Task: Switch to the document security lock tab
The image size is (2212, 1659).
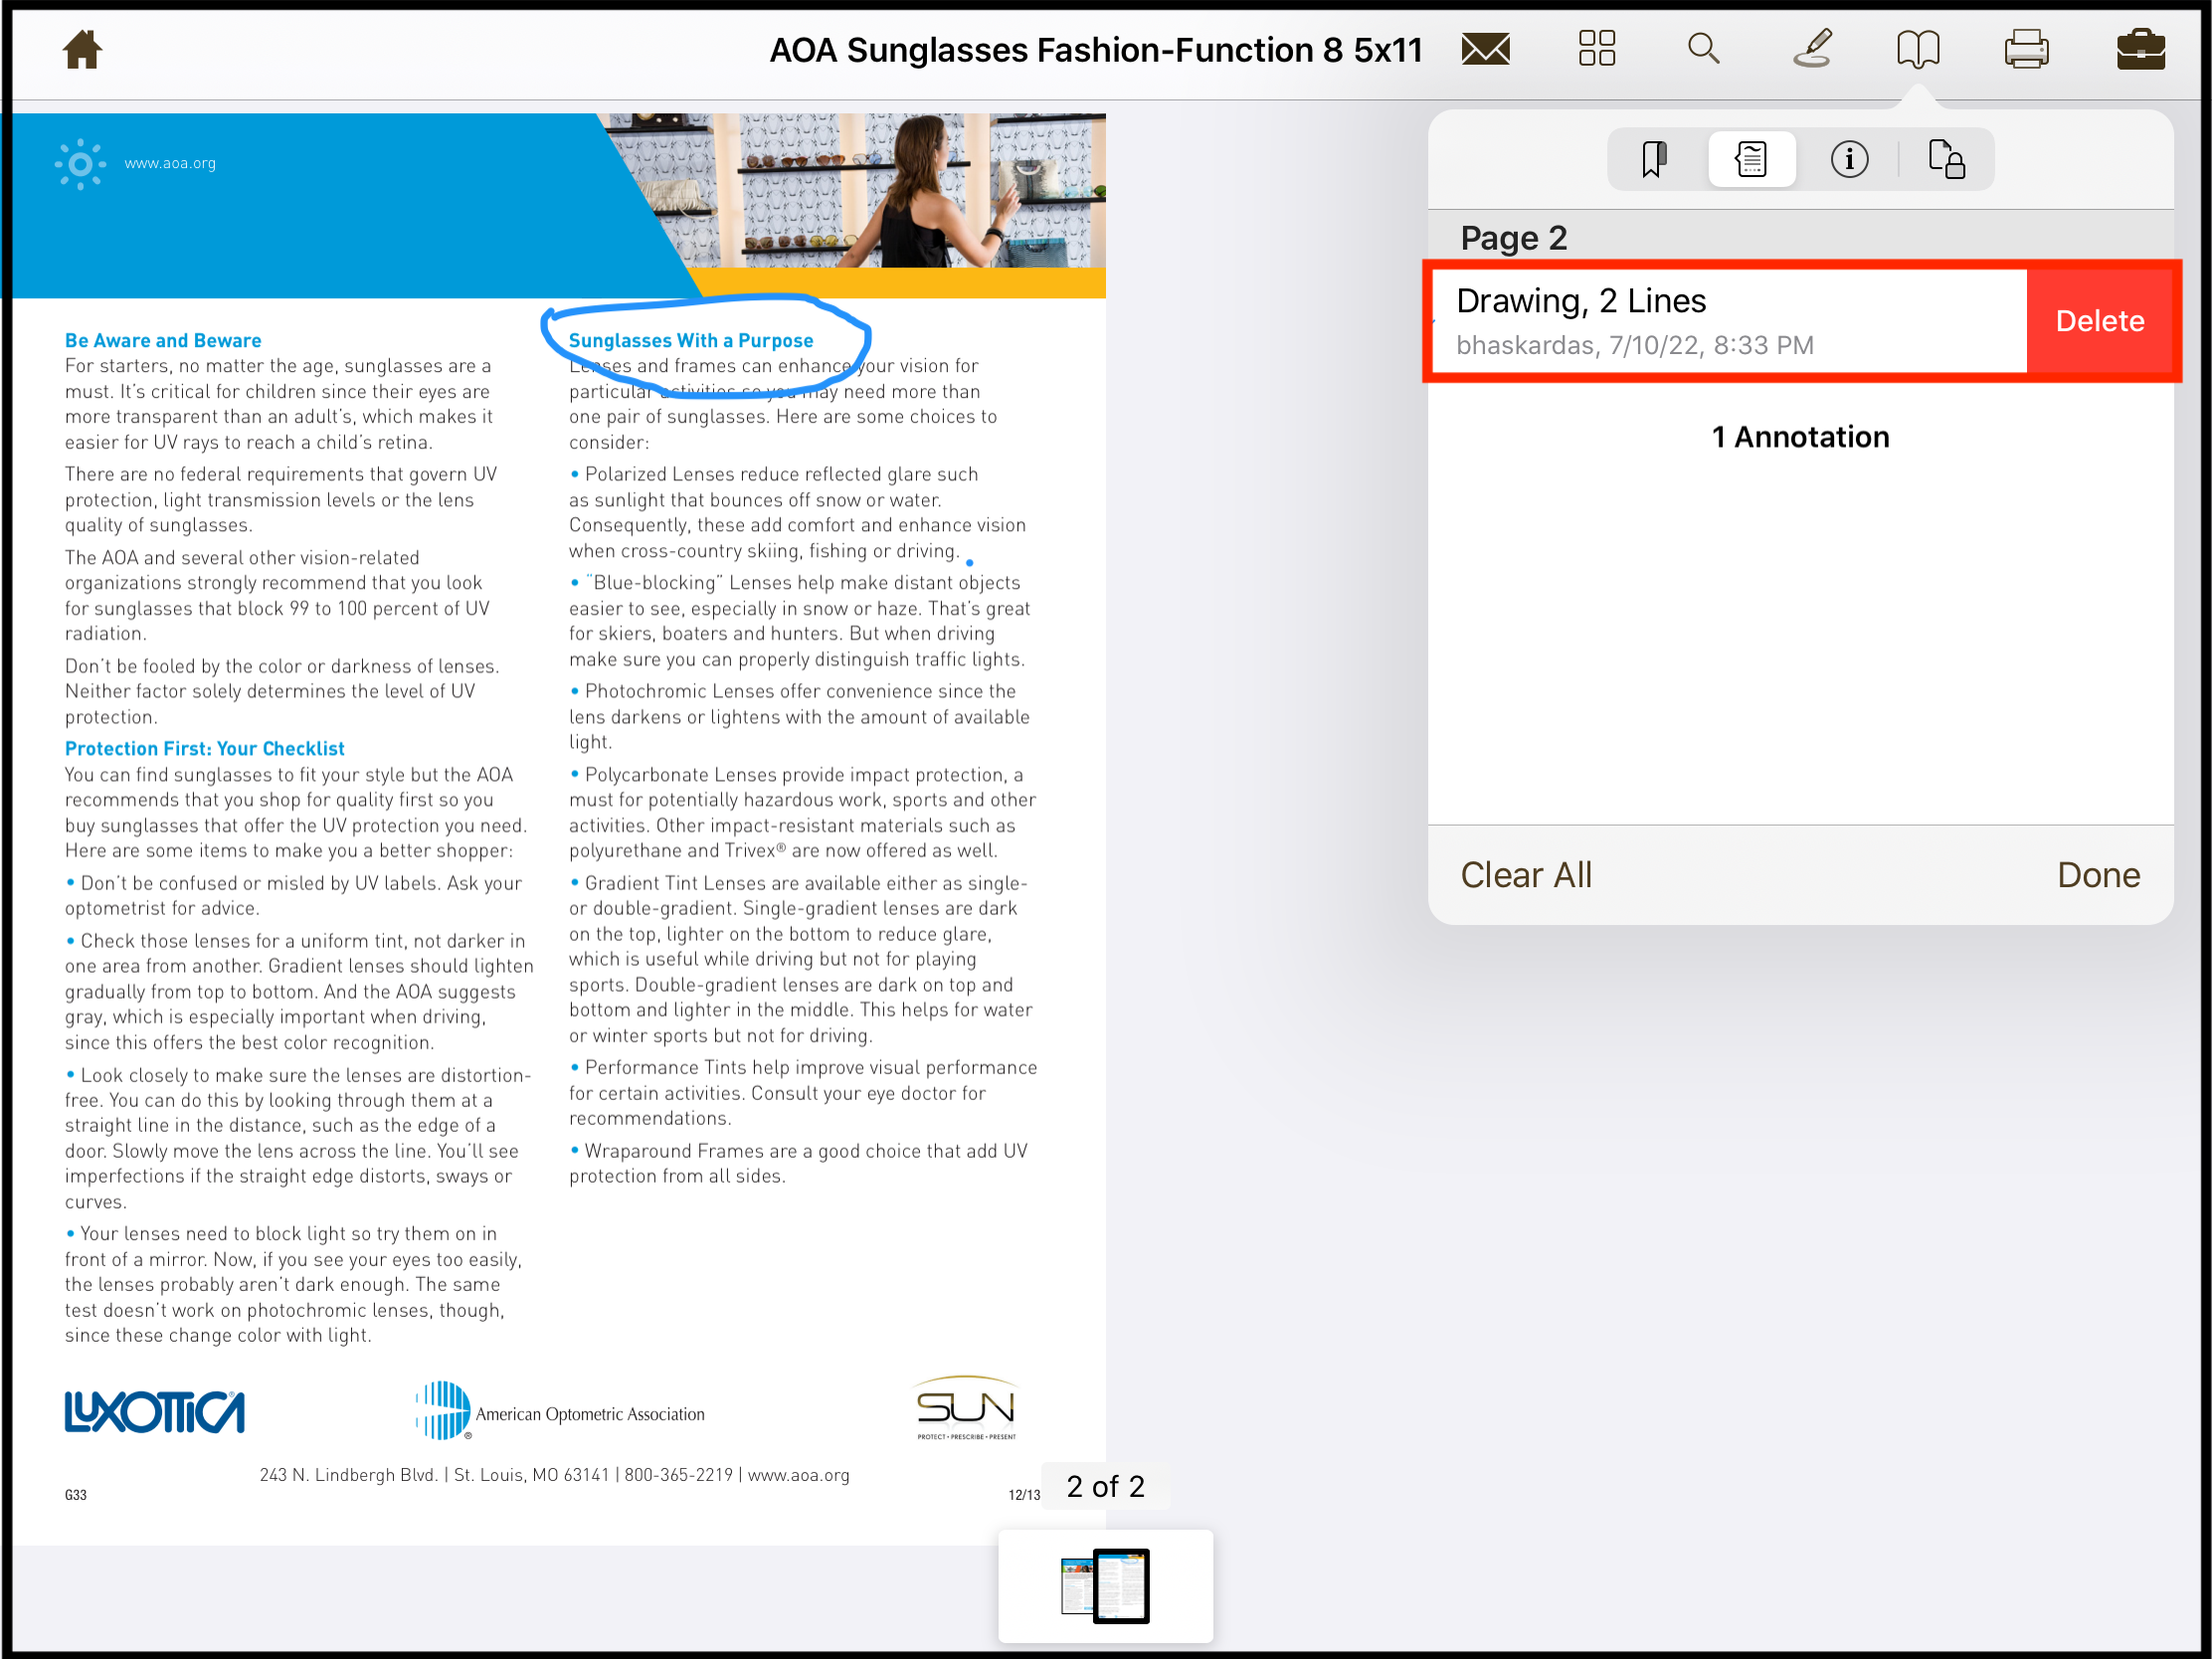Action: click(x=1946, y=159)
